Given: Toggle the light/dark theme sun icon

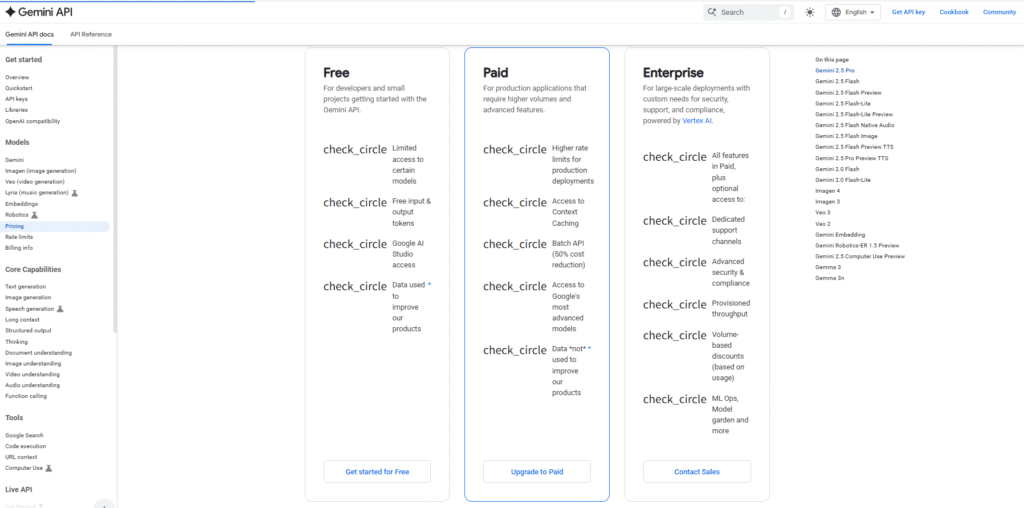Looking at the screenshot, I should tap(809, 12).
